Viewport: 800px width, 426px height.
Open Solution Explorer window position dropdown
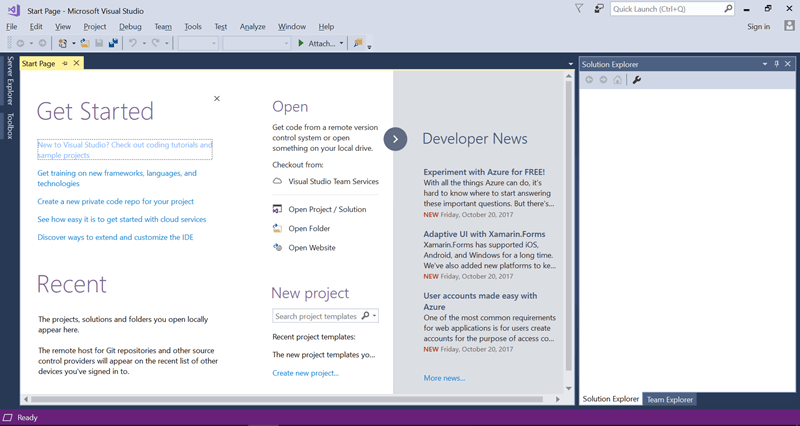(763, 64)
